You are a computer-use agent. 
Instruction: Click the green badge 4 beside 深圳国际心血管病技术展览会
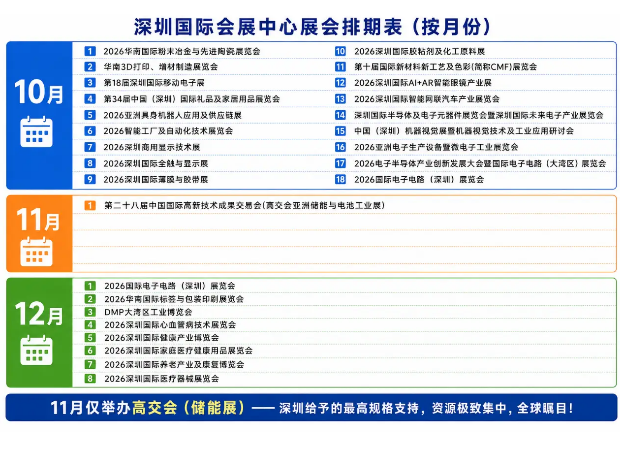pos(90,324)
